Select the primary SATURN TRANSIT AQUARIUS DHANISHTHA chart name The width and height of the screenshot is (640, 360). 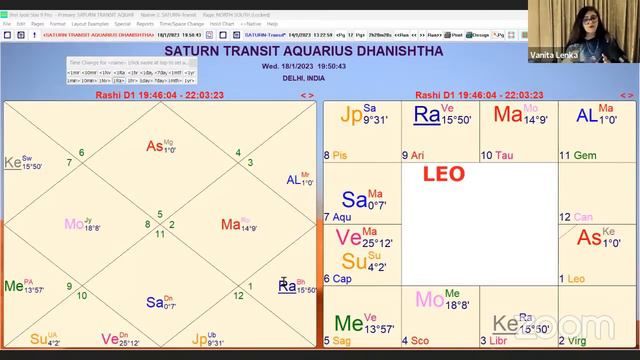(98, 35)
